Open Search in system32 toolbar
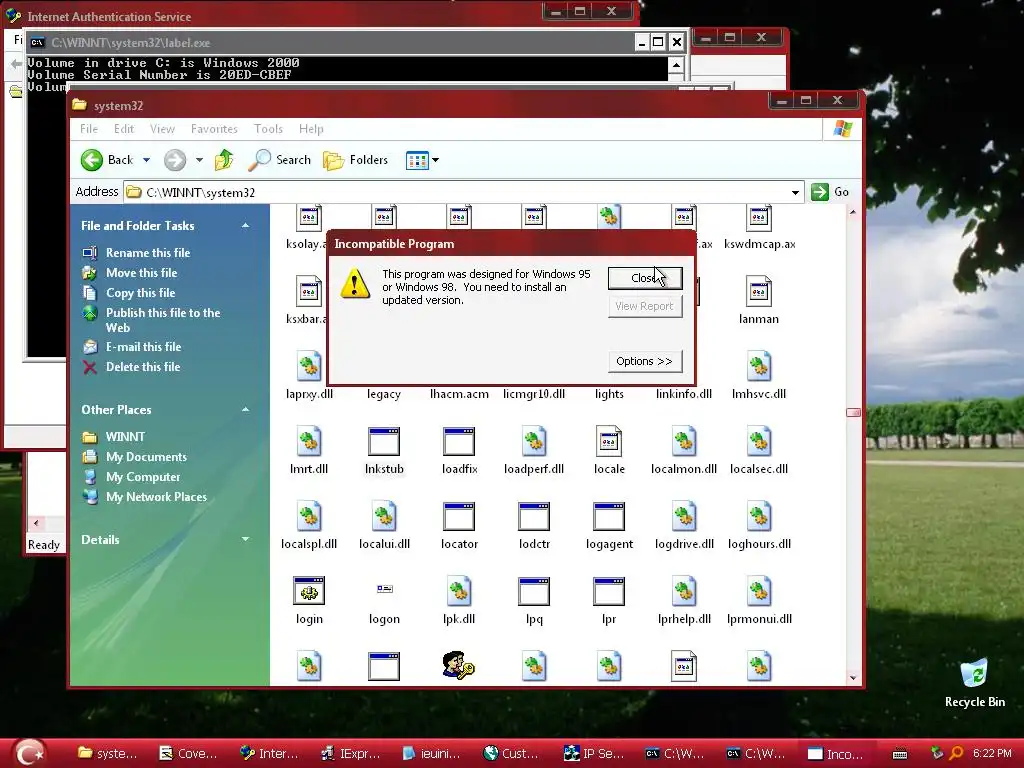Image resolution: width=1024 pixels, height=768 pixels. [x=280, y=160]
